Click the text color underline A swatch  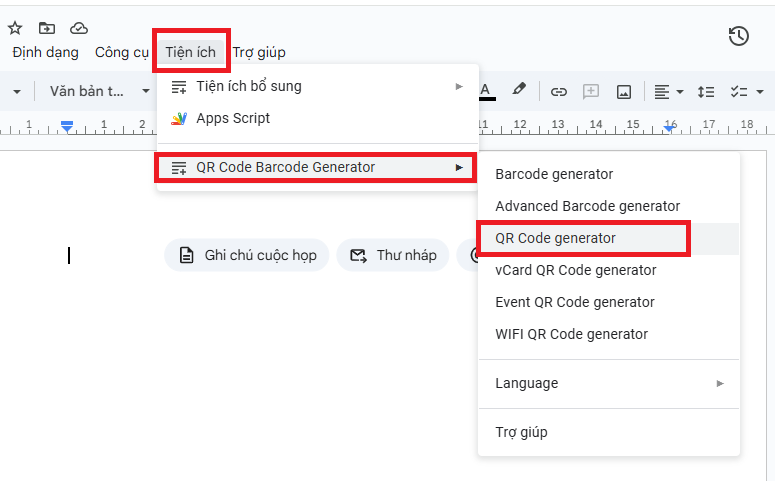pyautogui.click(x=486, y=91)
